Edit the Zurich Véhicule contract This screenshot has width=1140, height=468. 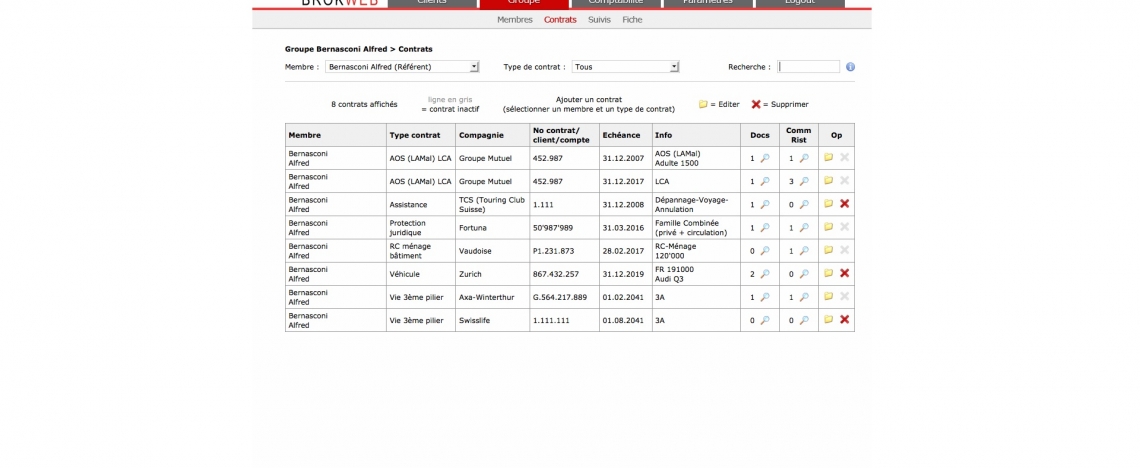click(x=828, y=273)
